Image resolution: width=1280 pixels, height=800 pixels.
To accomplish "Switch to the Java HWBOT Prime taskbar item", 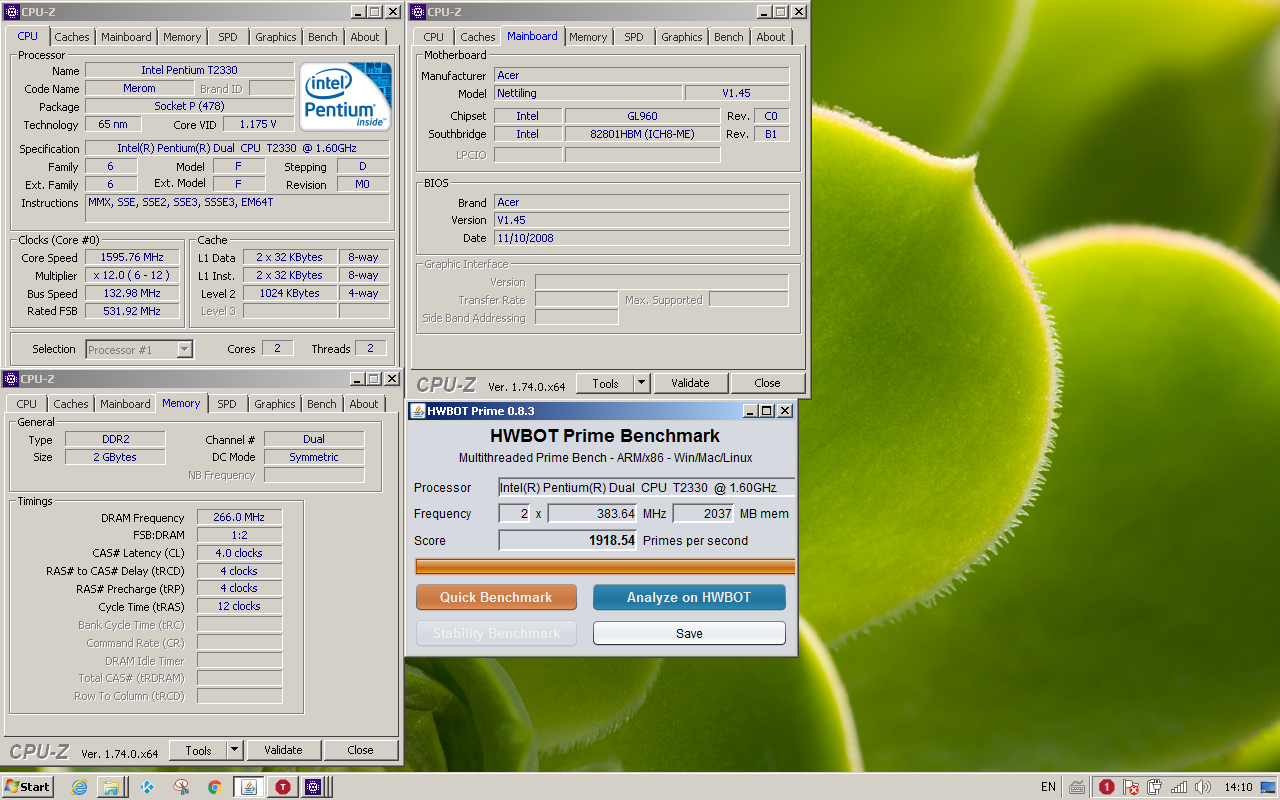I will (x=248, y=787).
